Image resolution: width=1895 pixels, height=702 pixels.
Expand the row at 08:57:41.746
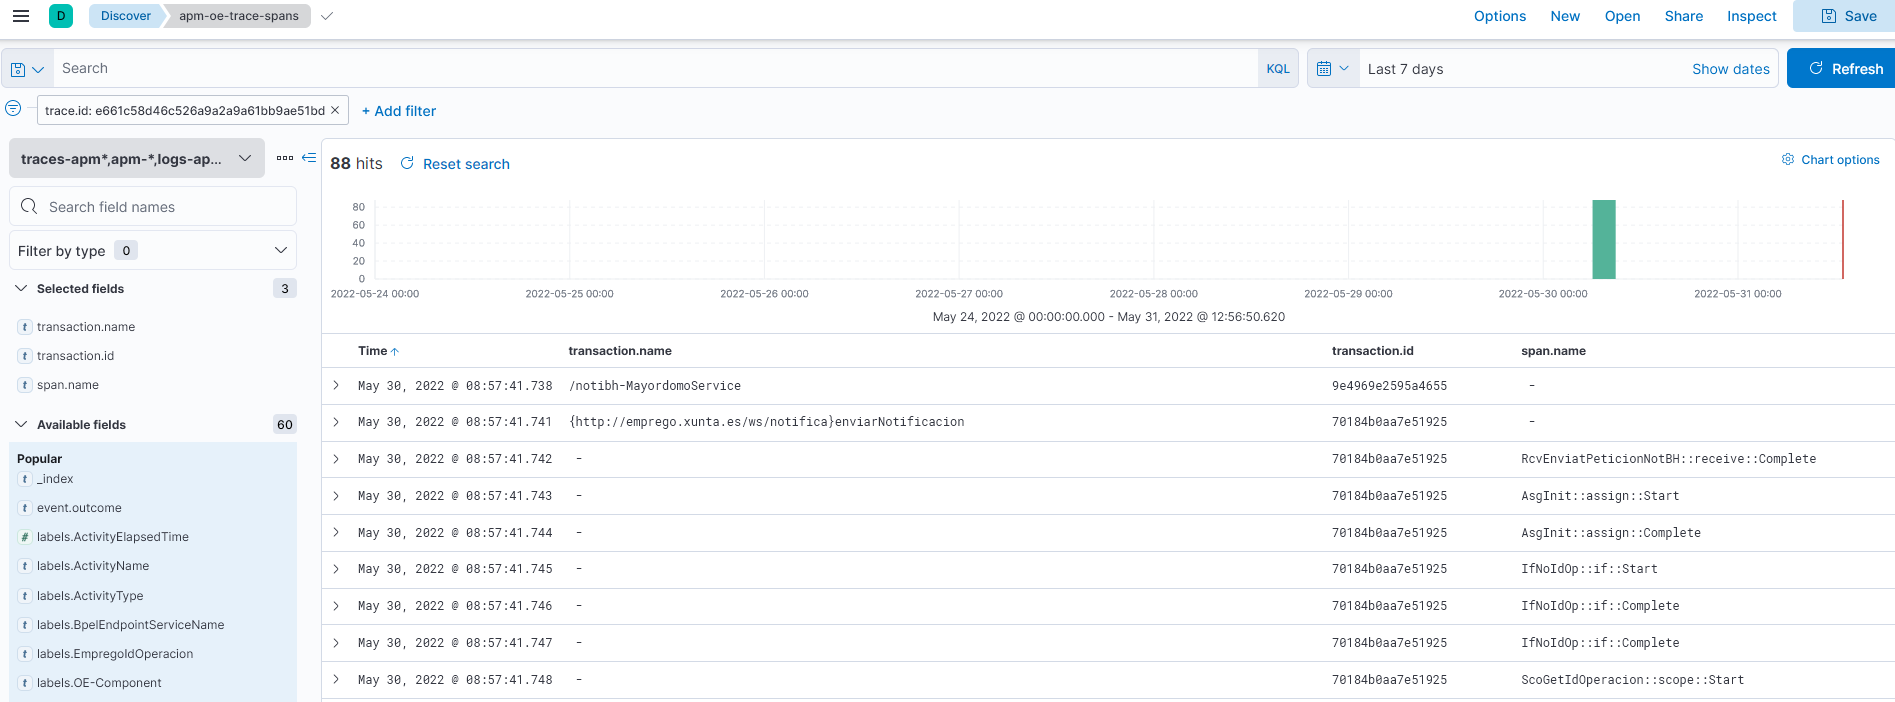(336, 606)
